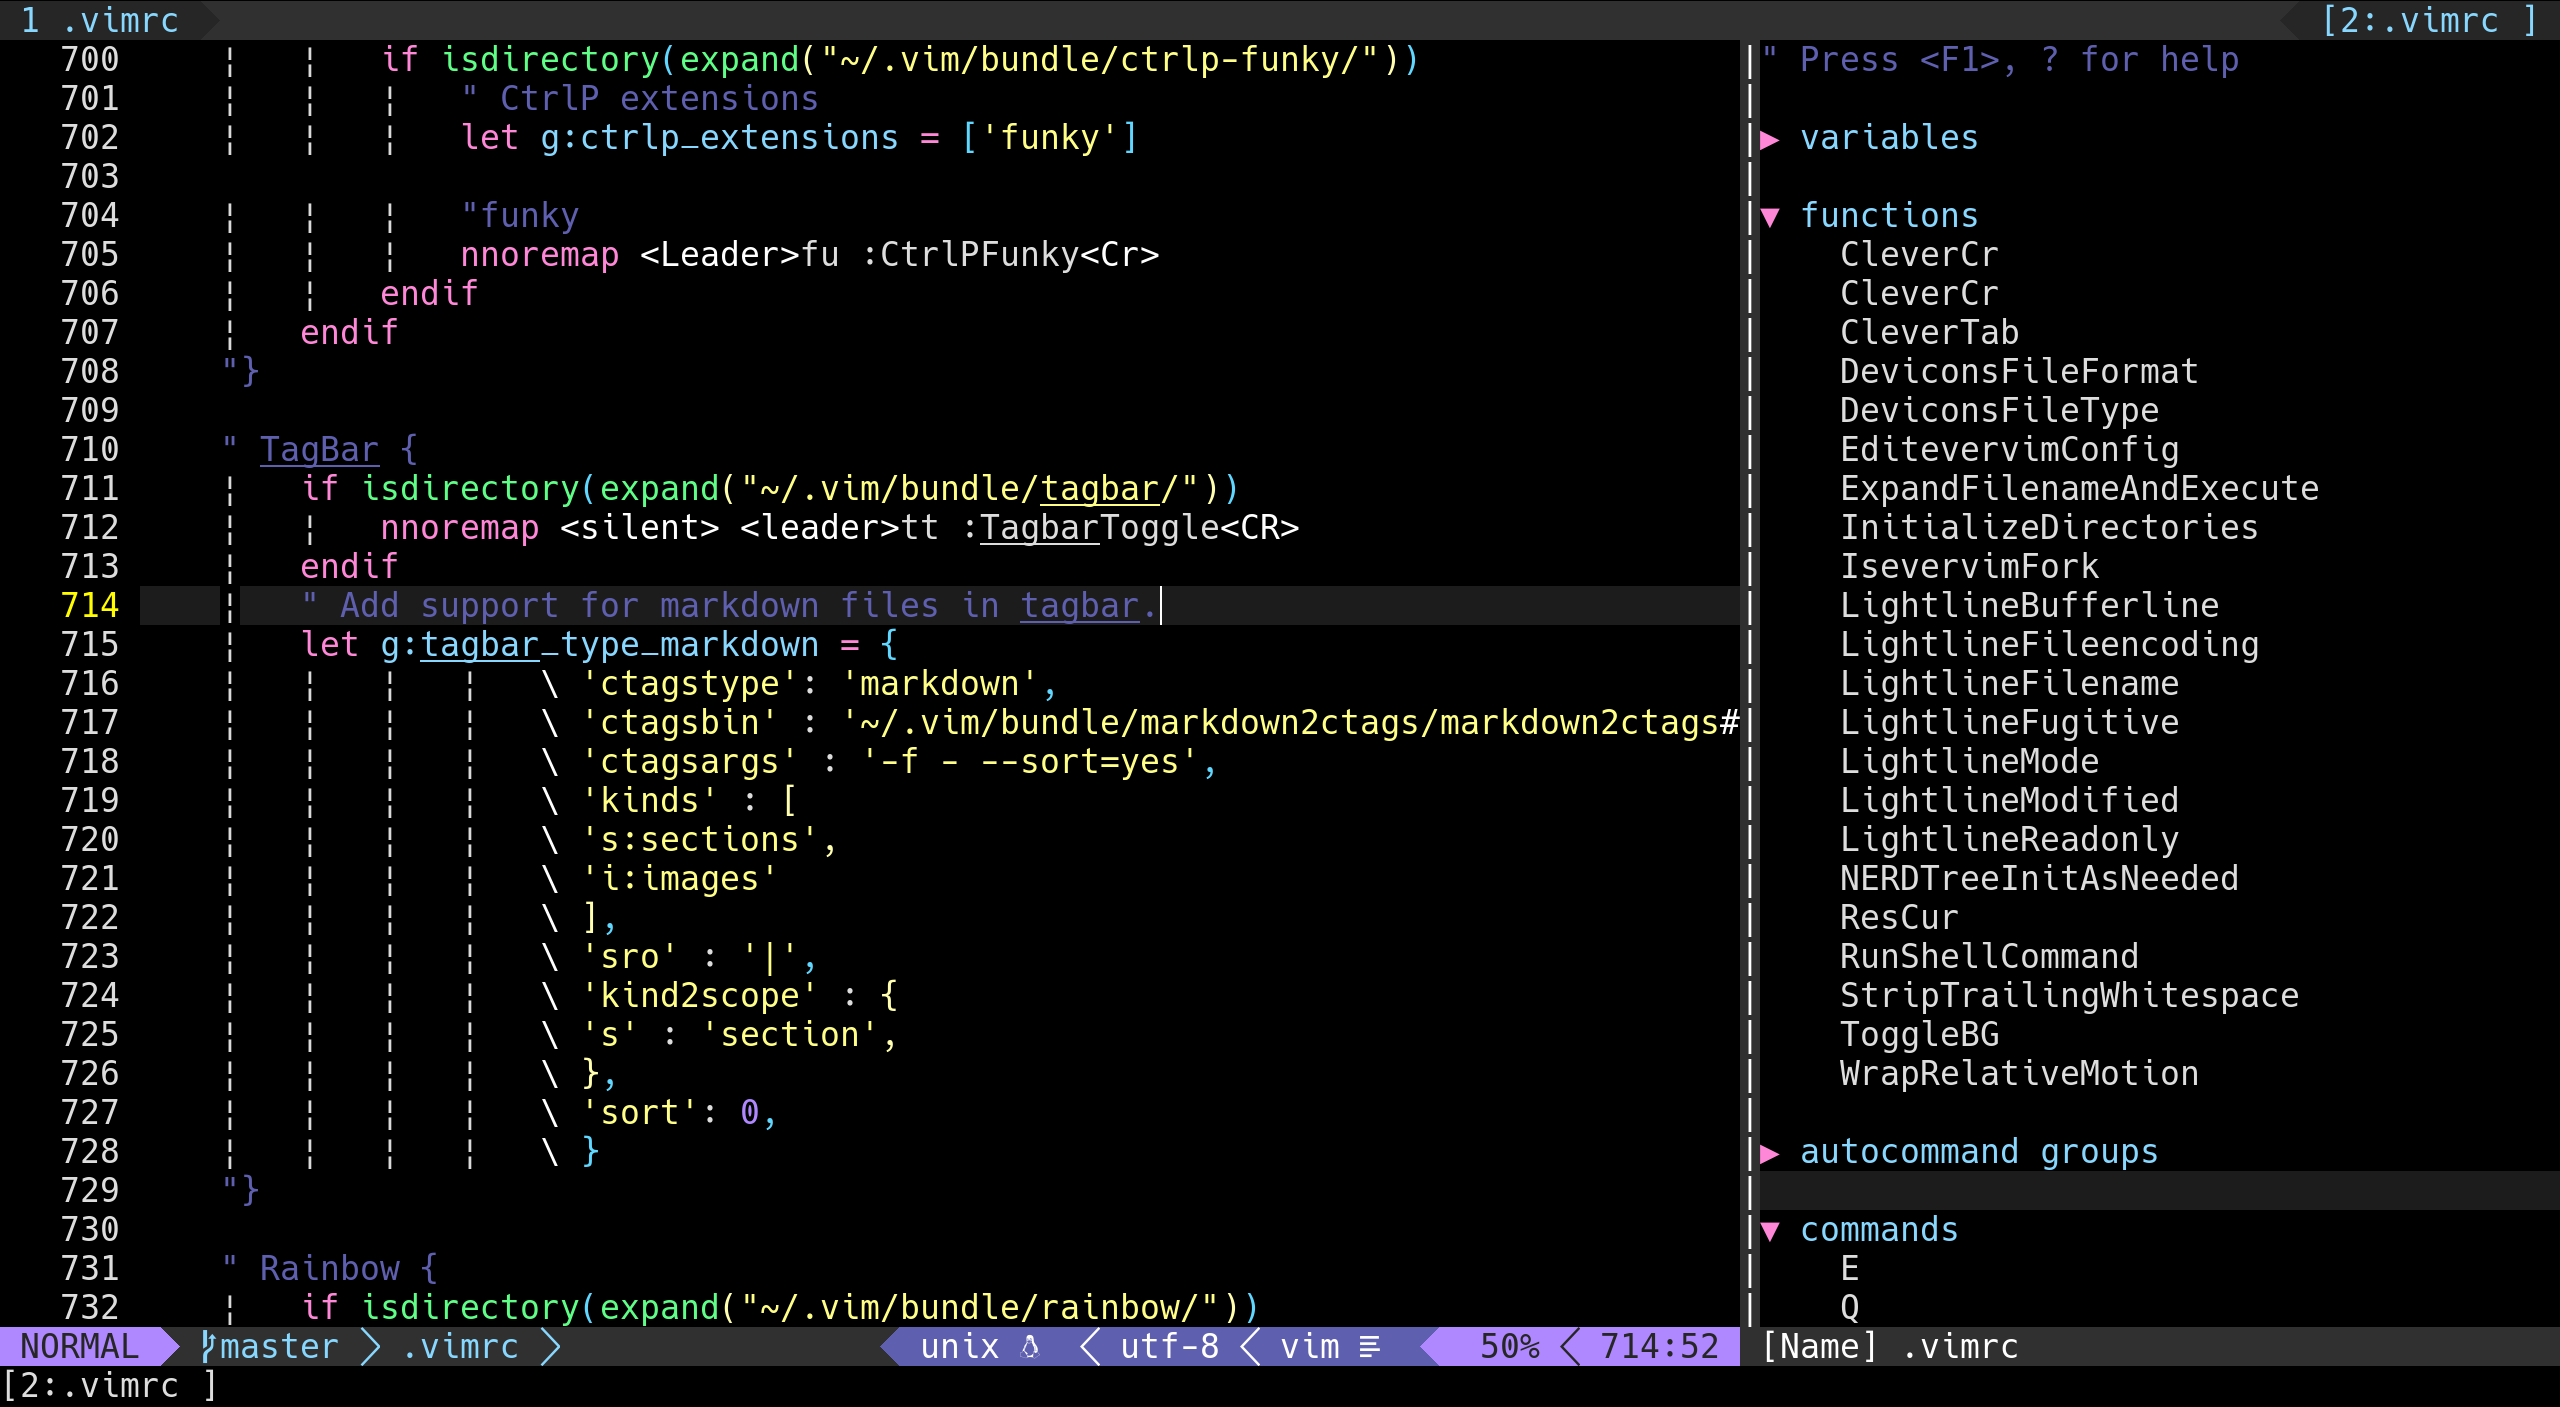Select the ToggleBG function entry
2560x1407 pixels.
tap(1919, 1034)
